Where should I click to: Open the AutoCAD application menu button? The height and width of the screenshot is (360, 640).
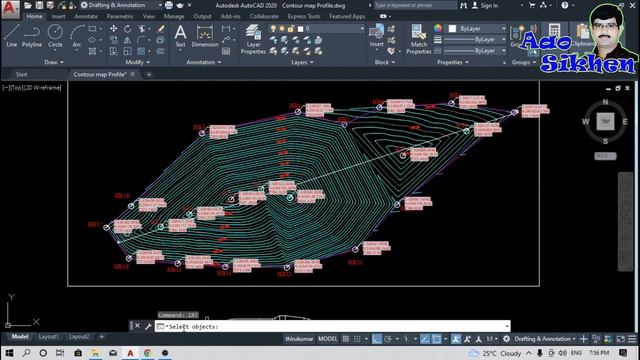click(x=10, y=9)
